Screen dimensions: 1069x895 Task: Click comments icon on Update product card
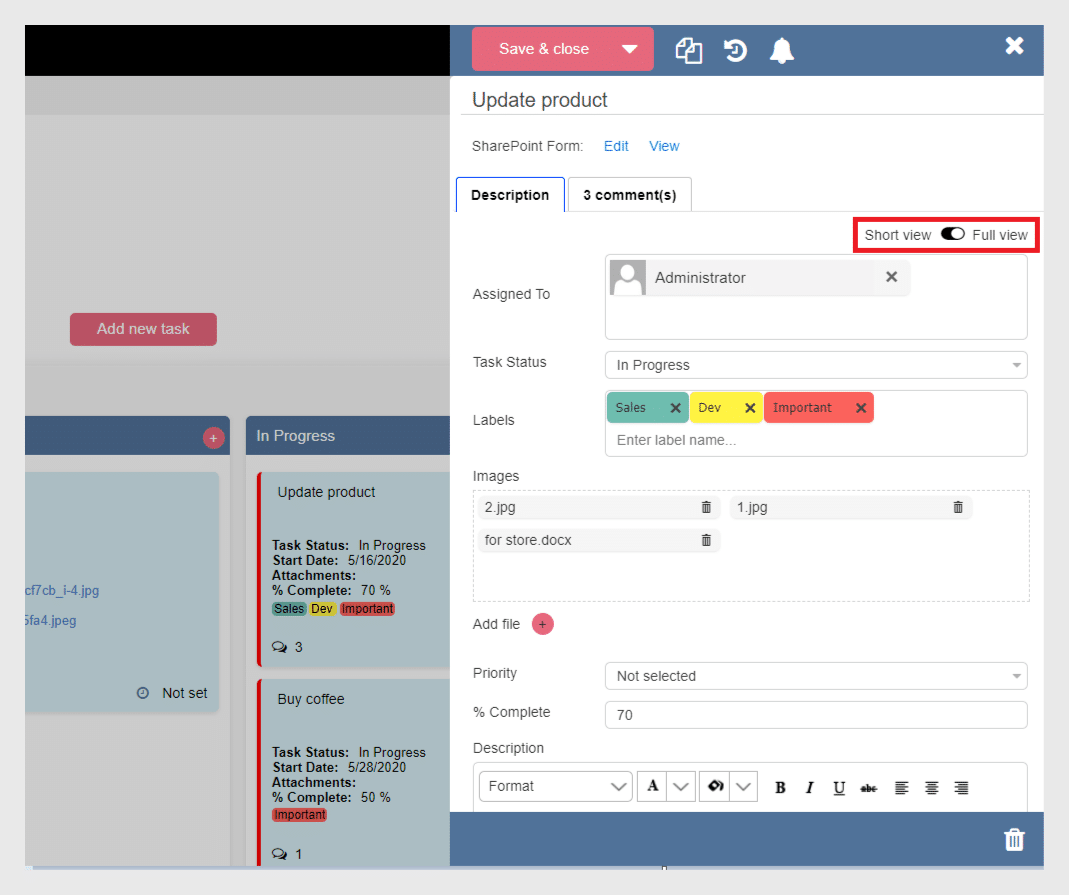coord(279,647)
